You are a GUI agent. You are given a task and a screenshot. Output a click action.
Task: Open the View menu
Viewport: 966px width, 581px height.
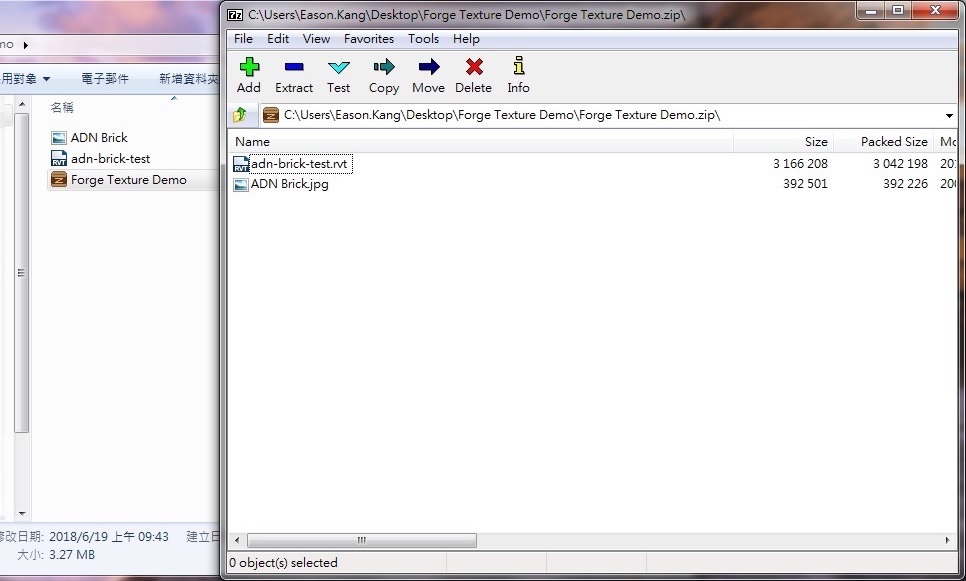316,39
